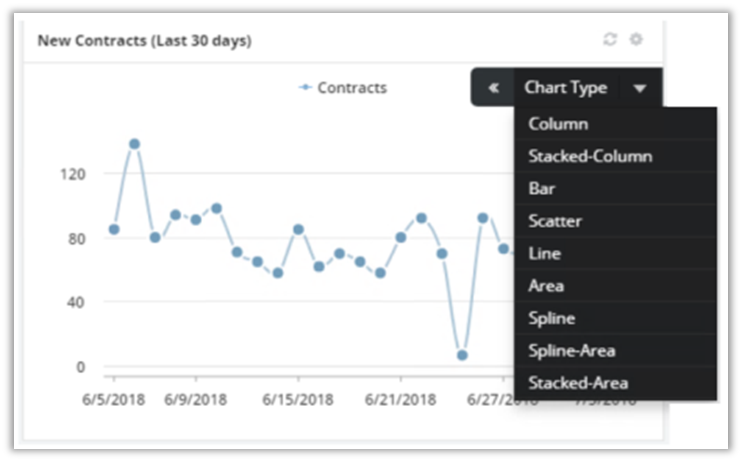742x462 pixels.
Task: Choose the Spline chart option
Action: coord(551,318)
